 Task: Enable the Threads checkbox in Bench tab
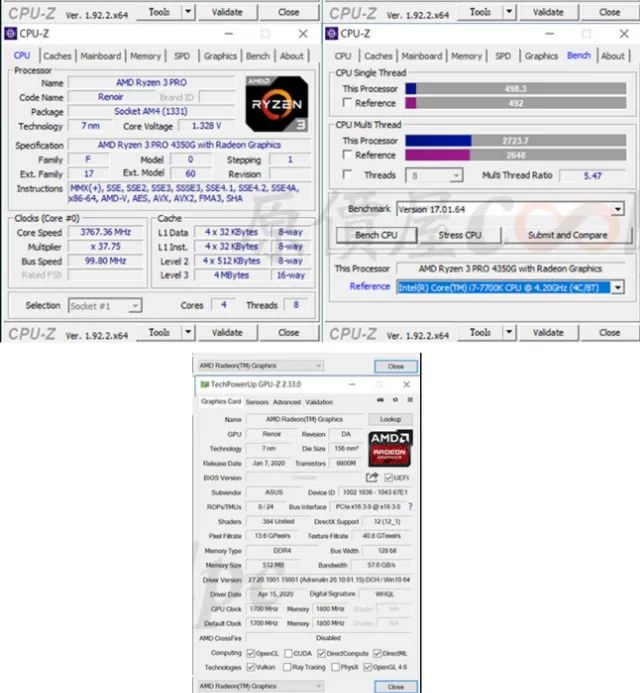pos(348,175)
